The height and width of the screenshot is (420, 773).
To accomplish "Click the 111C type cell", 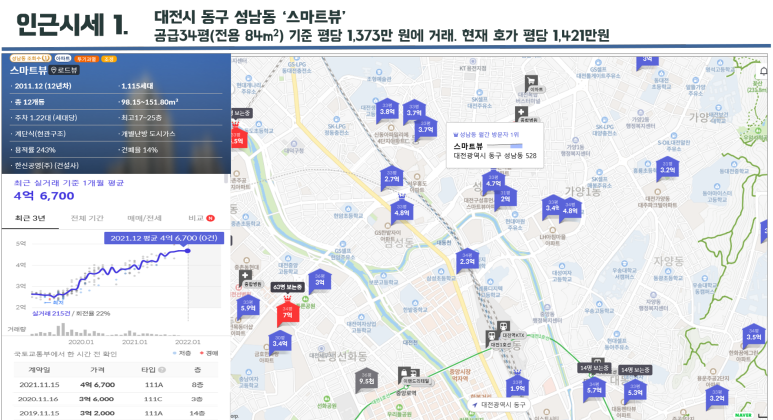I will tap(153, 399).
